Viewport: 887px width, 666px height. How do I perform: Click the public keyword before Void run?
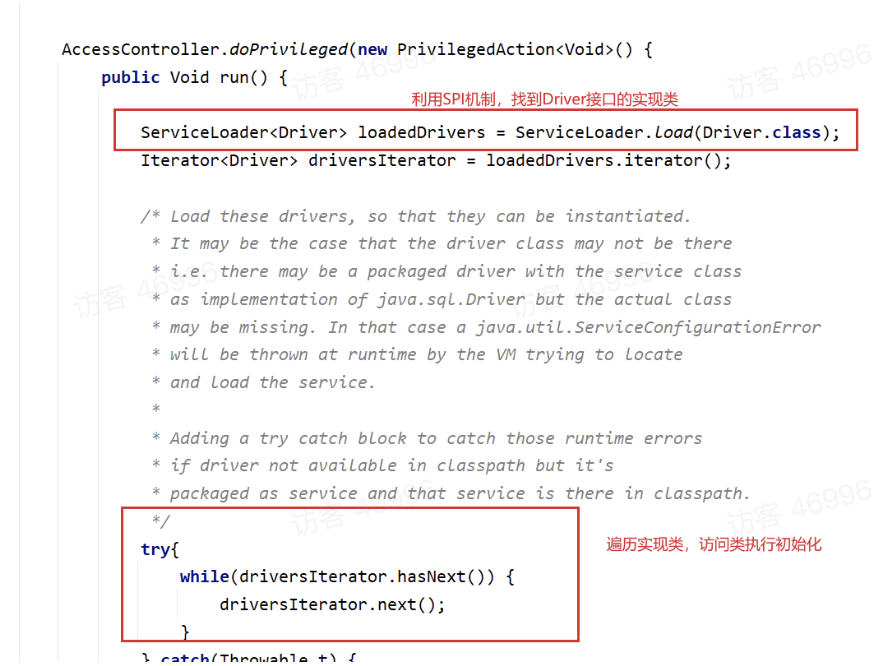[x=130, y=78]
